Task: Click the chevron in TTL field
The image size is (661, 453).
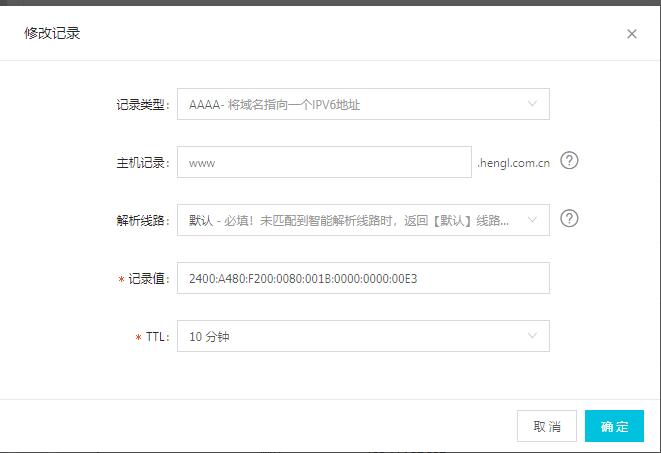Action: pos(532,335)
